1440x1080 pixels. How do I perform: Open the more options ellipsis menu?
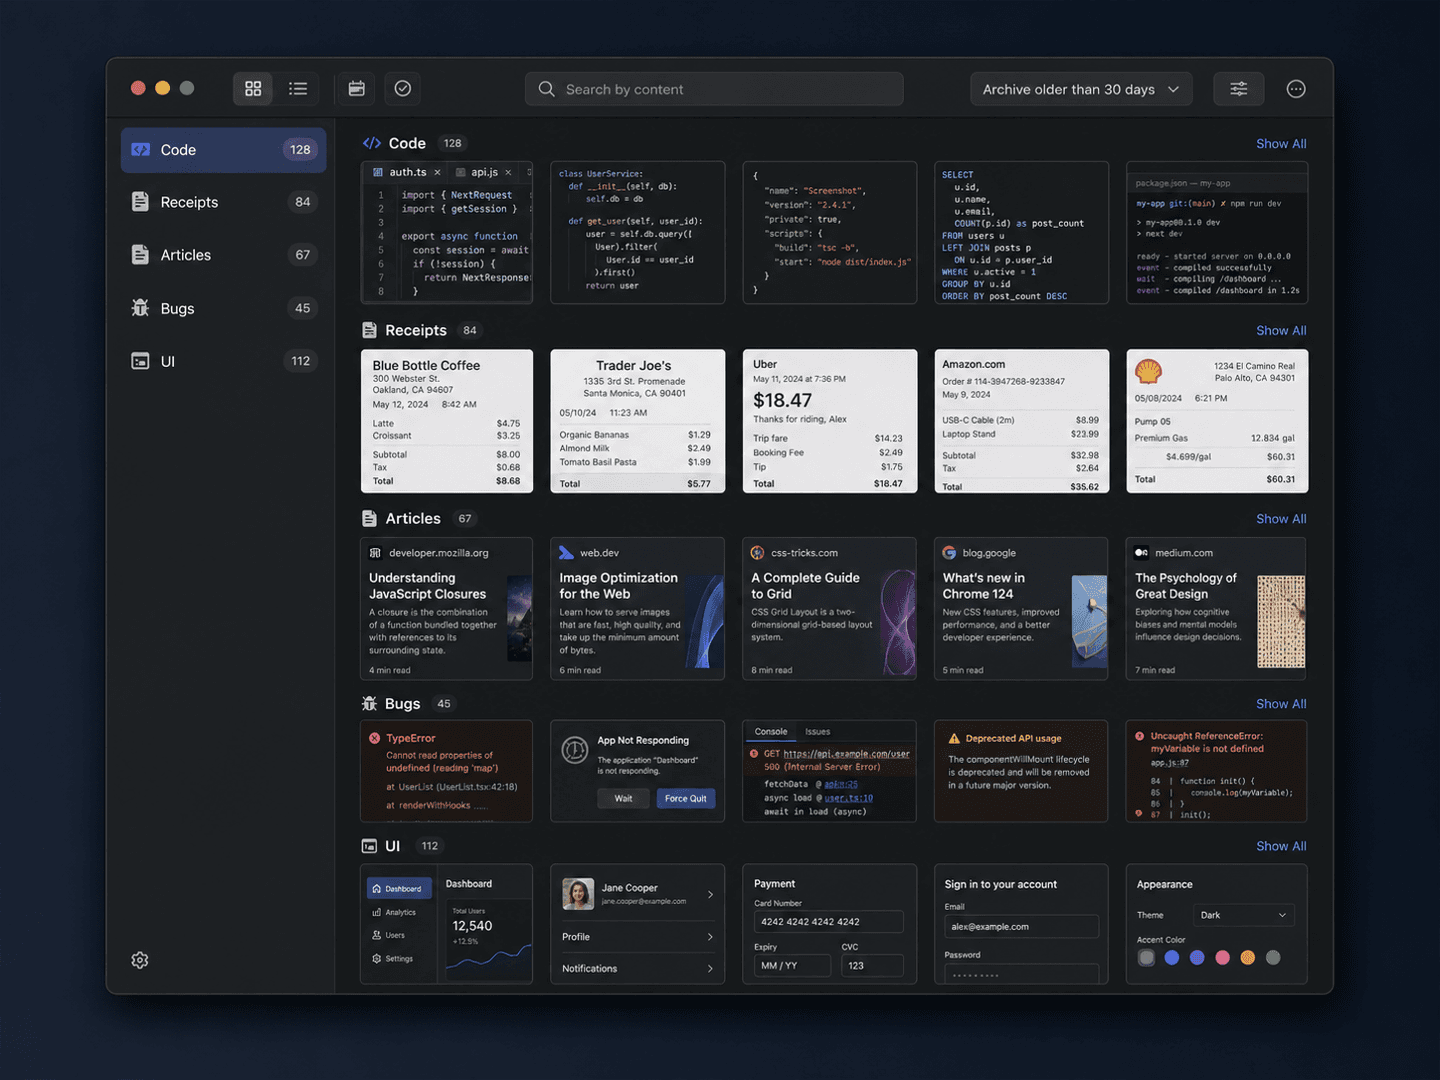pyautogui.click(x=1296, y=89)
